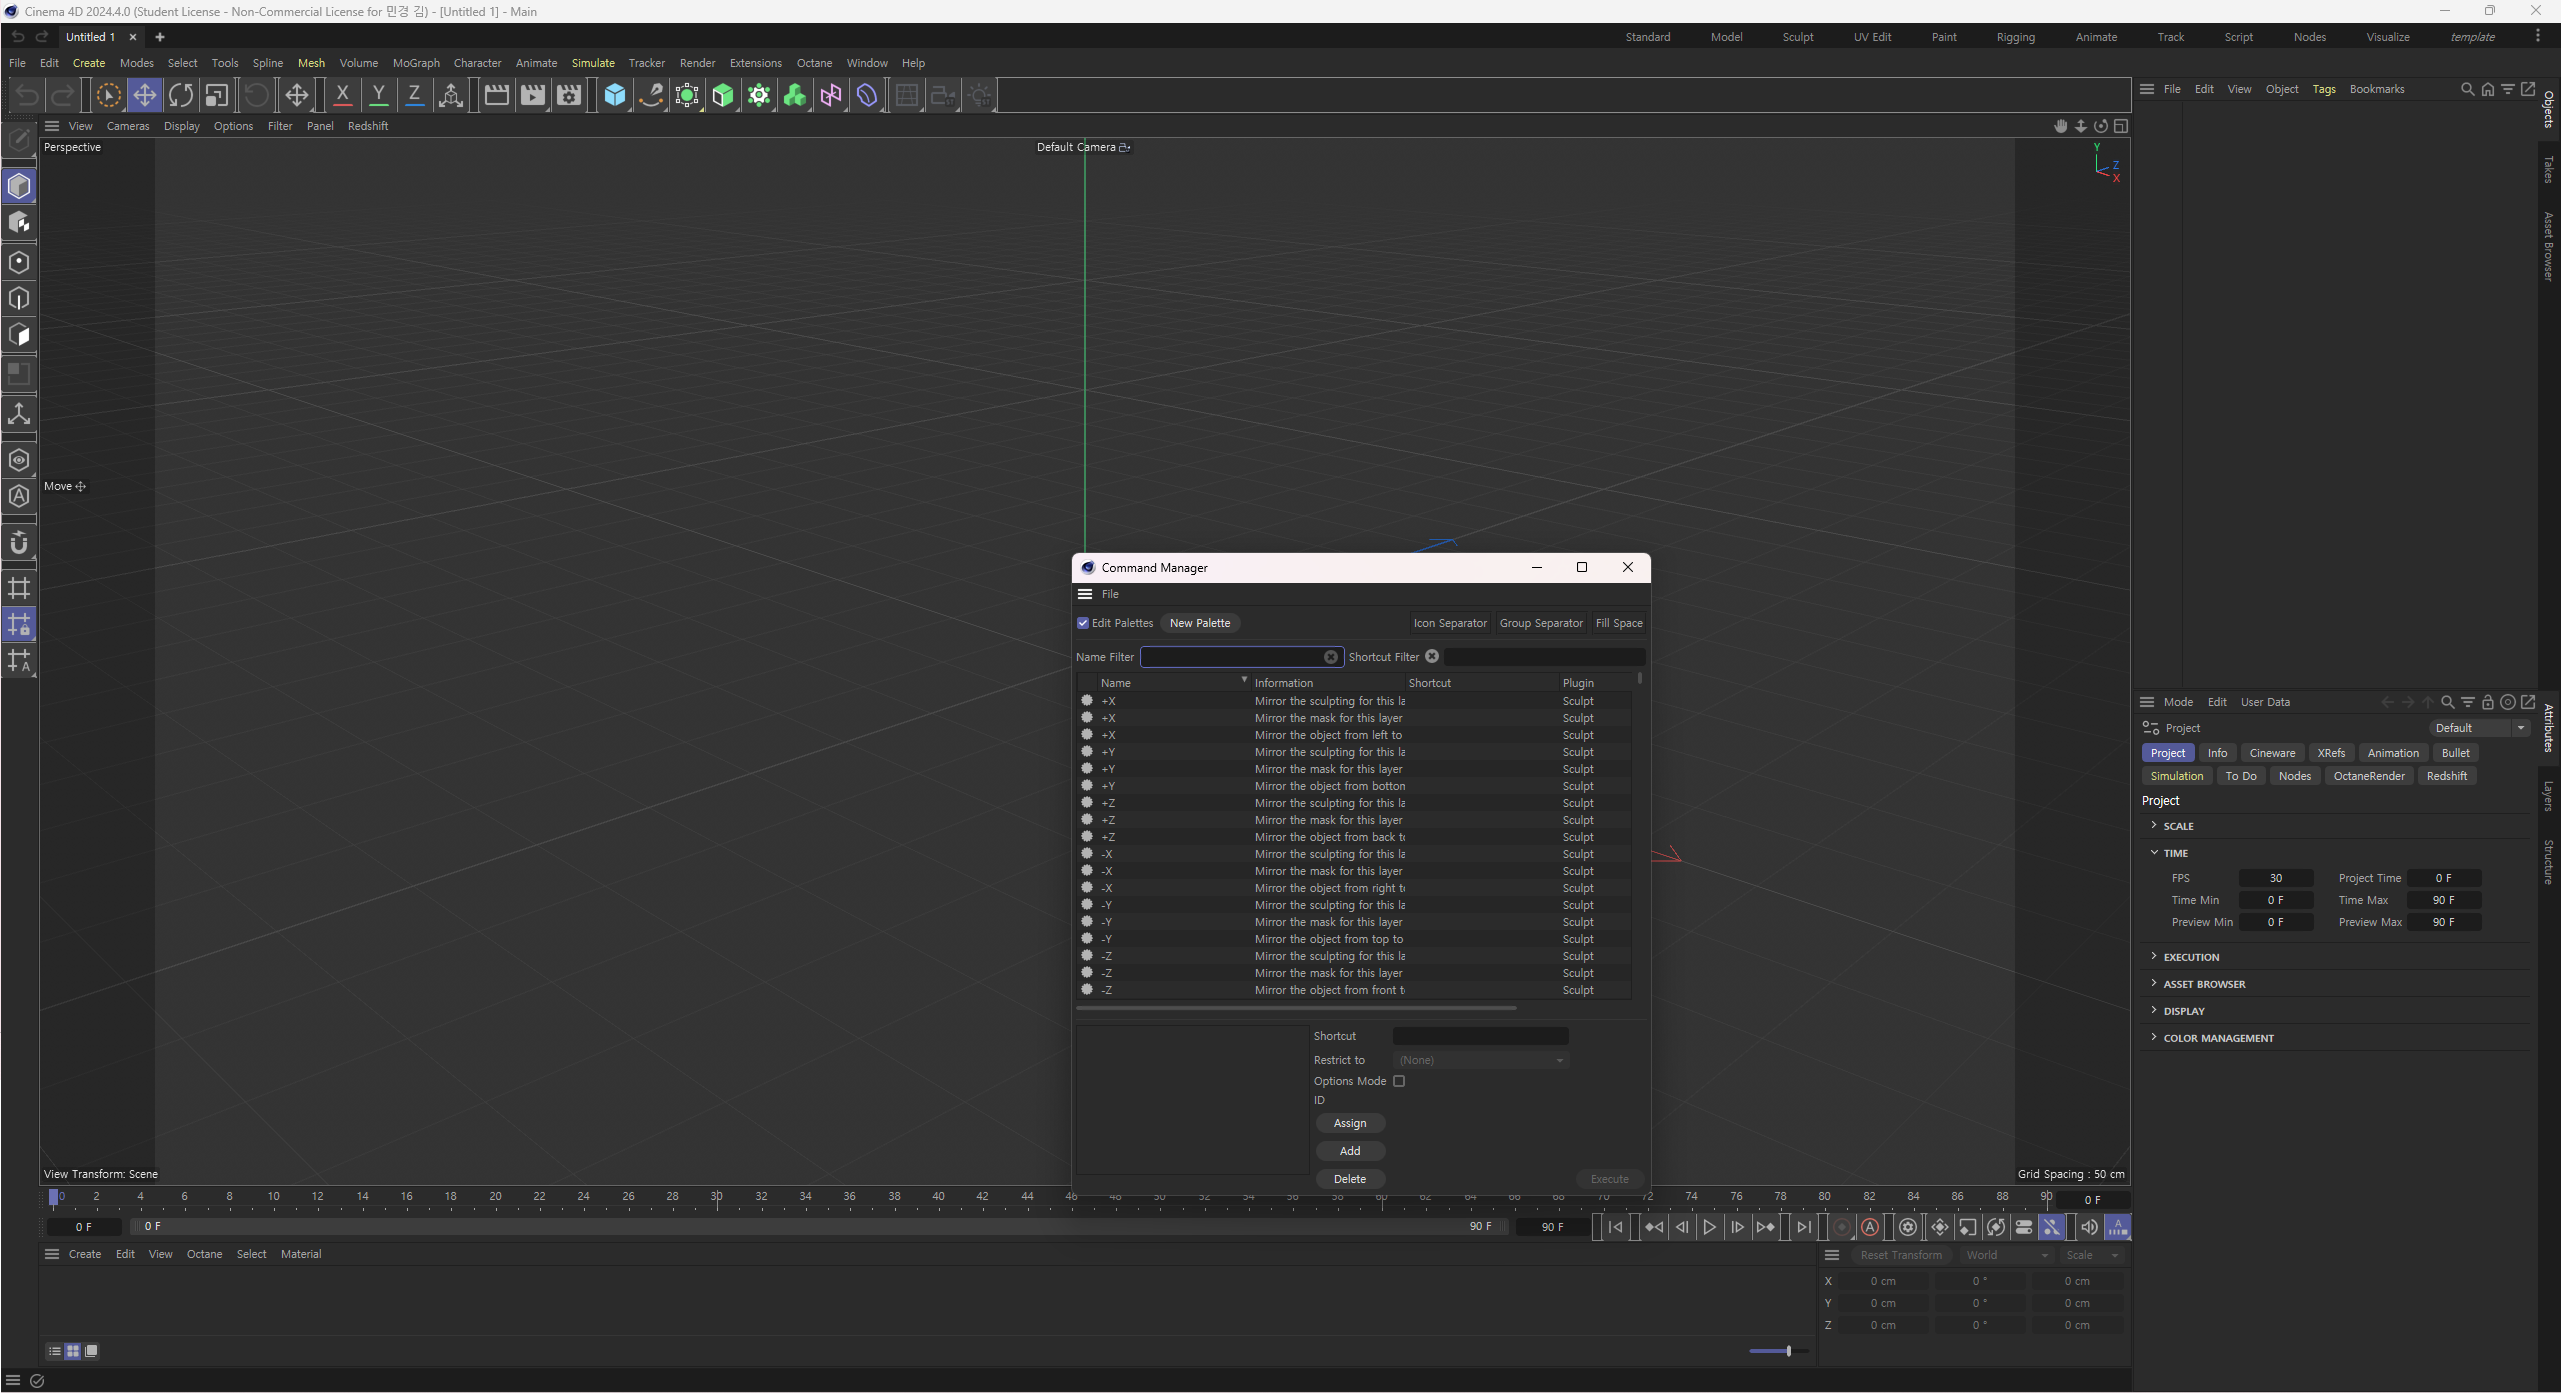Open the Simulate menu
The width and height of the screenshot is (2561, 1393).
pyautogui.click(x=593, y=63)
